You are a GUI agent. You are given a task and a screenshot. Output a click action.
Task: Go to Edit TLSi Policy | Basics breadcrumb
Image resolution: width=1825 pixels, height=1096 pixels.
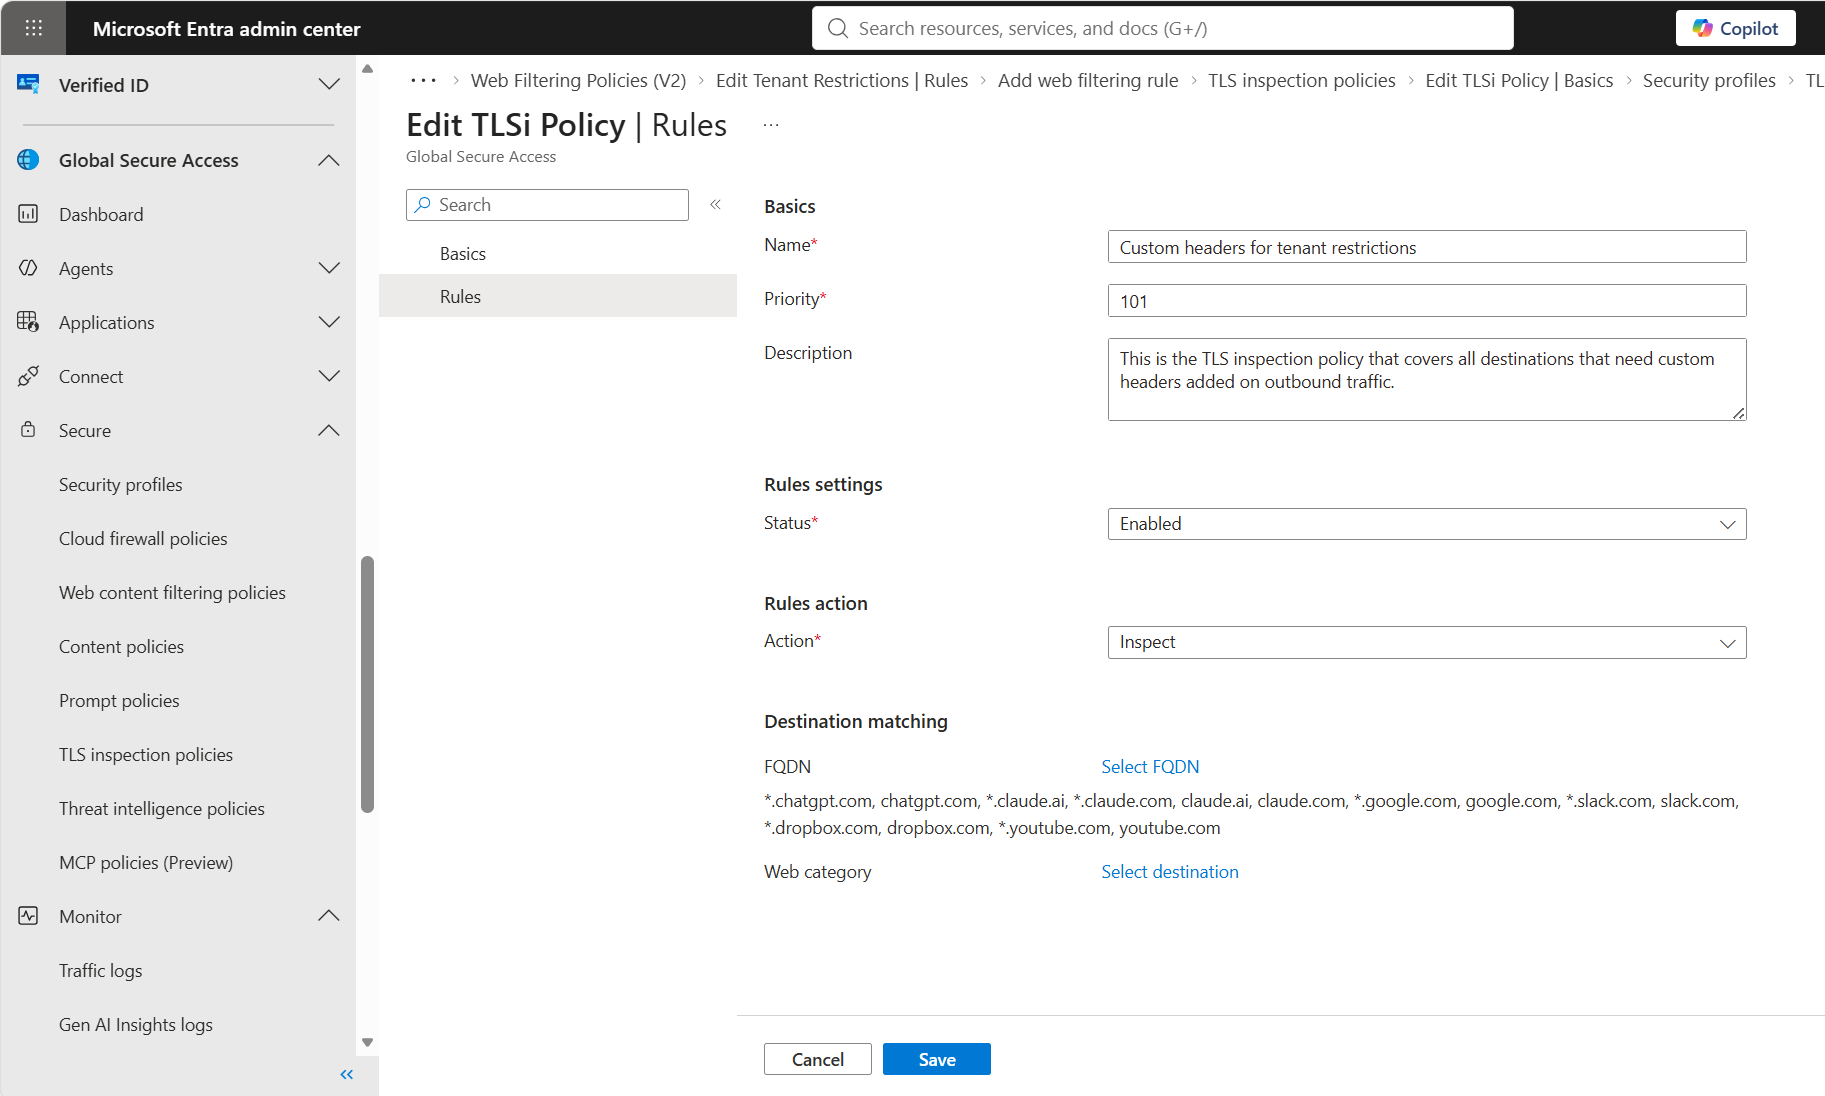(x=1519, y=80)
